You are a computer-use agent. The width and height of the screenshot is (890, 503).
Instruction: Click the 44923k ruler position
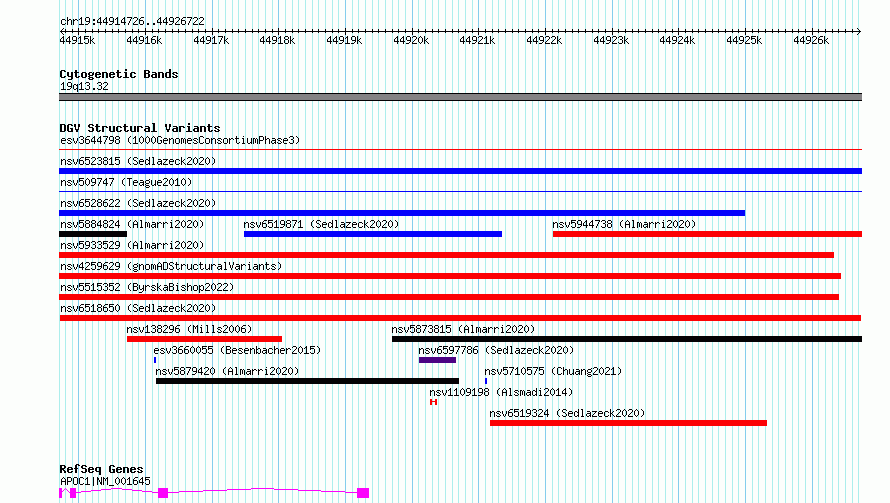(611, 40)
